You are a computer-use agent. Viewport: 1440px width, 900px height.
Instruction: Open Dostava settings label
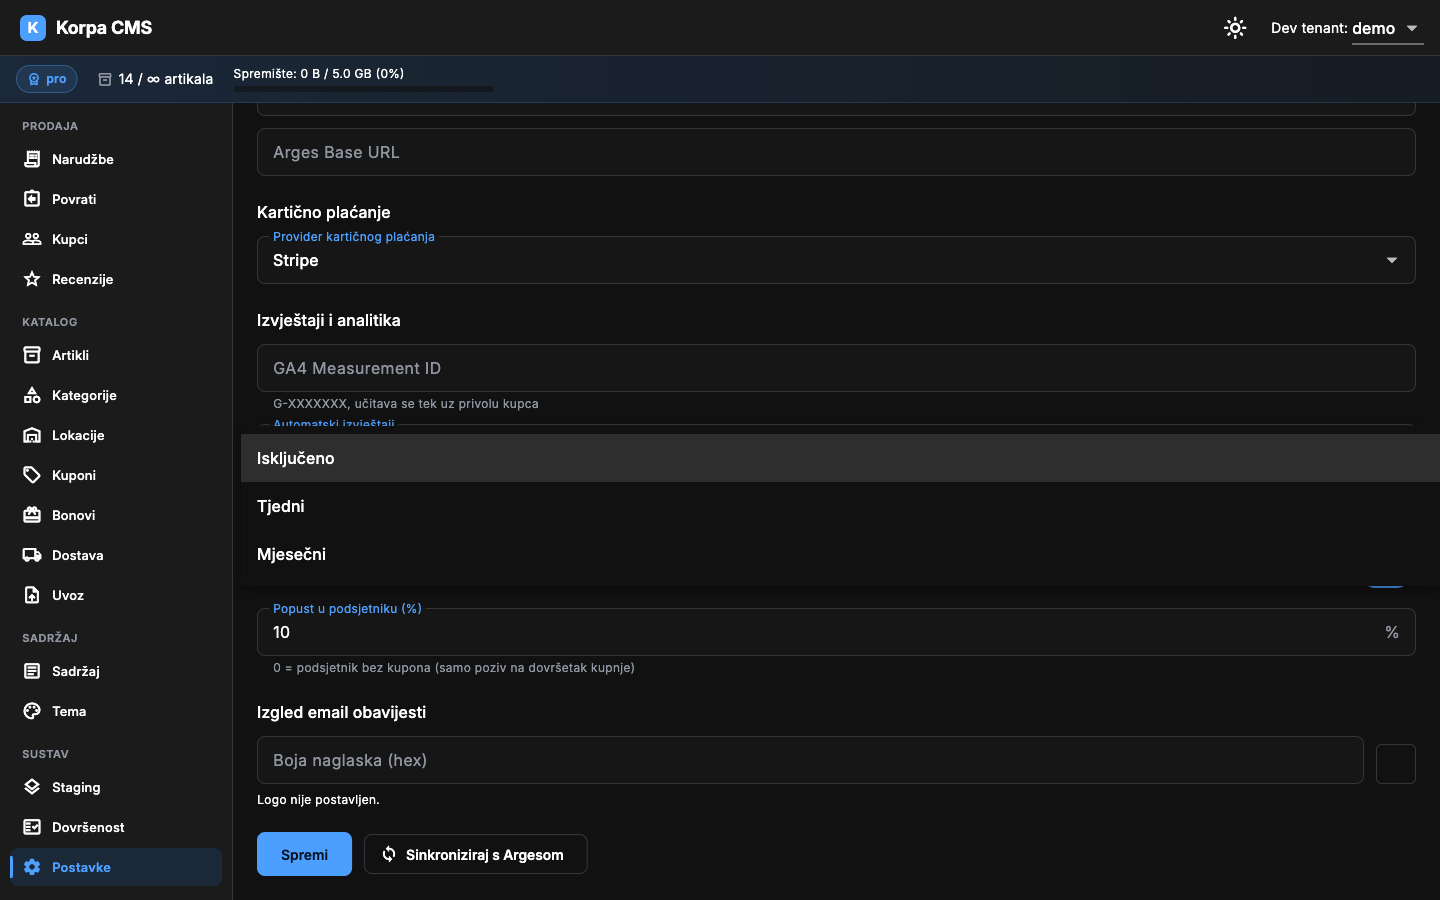click(x=77, y=555)
